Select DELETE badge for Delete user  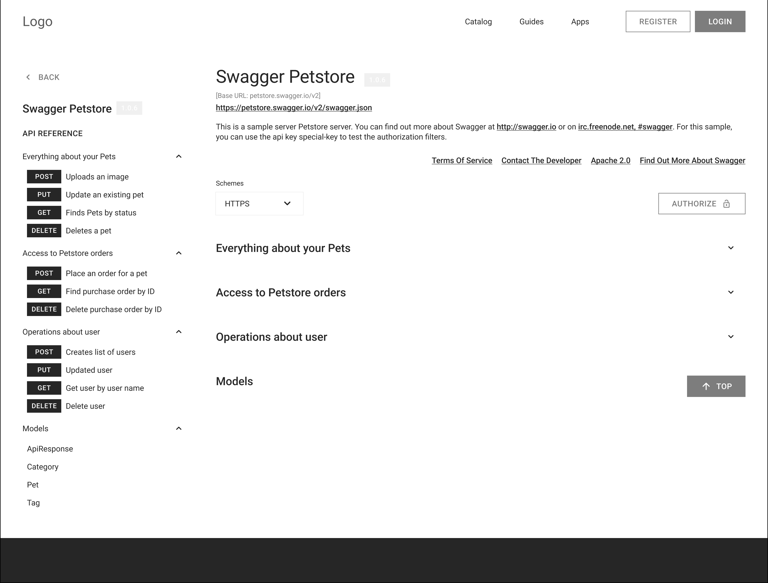point(44,406)
